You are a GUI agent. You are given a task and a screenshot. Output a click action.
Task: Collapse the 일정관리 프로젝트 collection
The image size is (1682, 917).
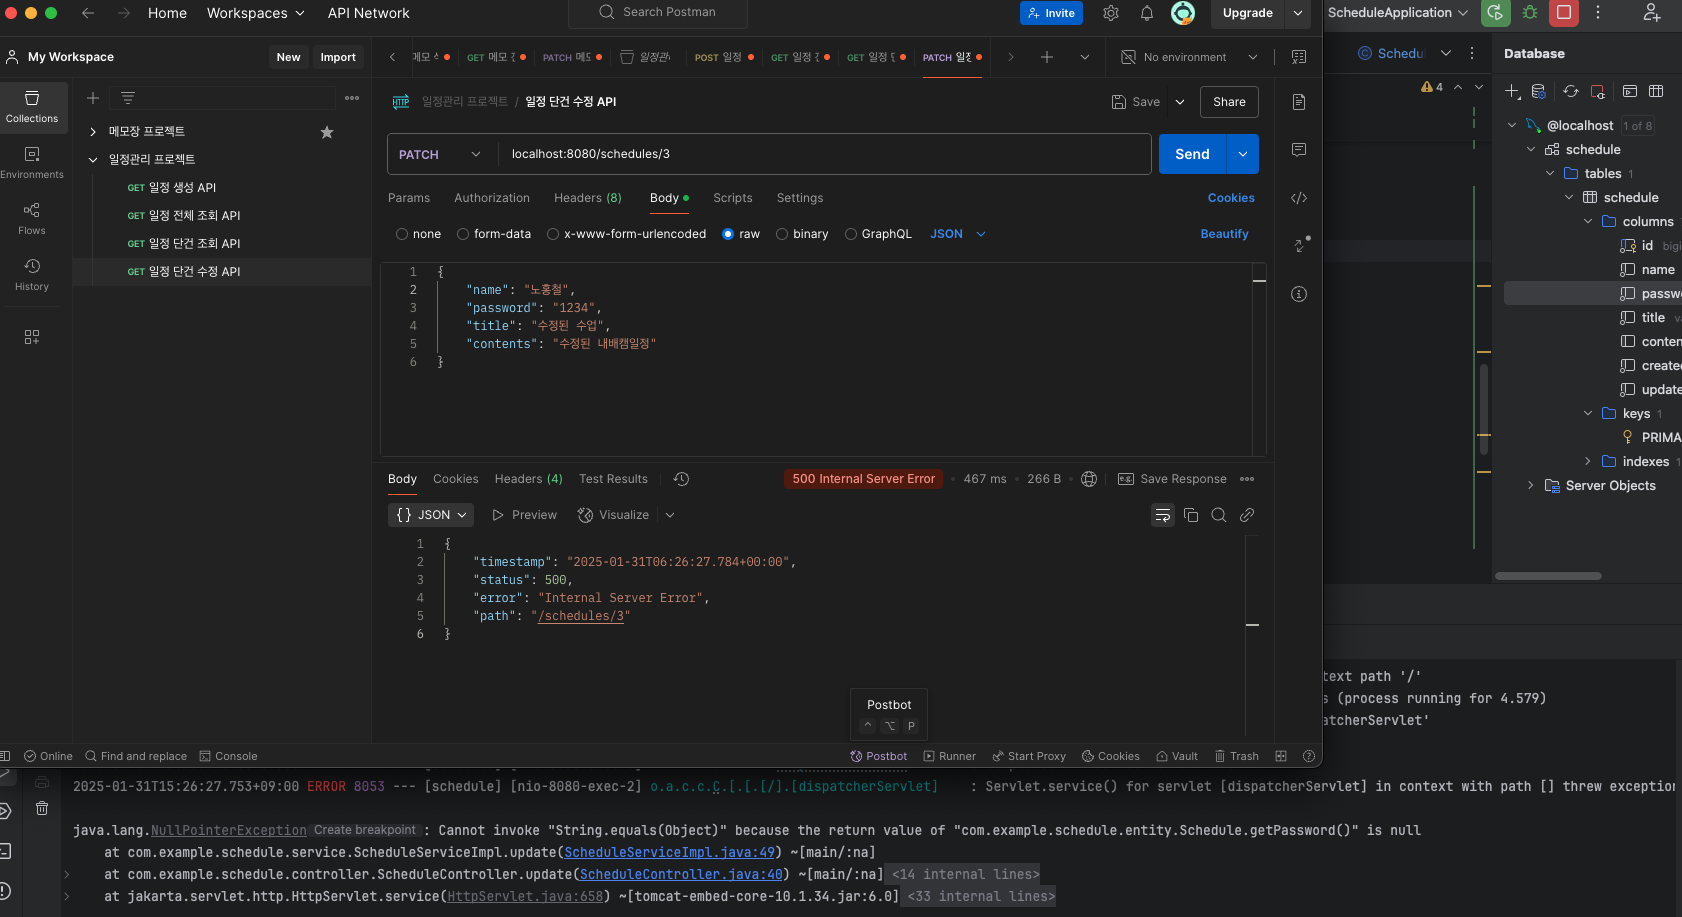(x=93, y=160)
